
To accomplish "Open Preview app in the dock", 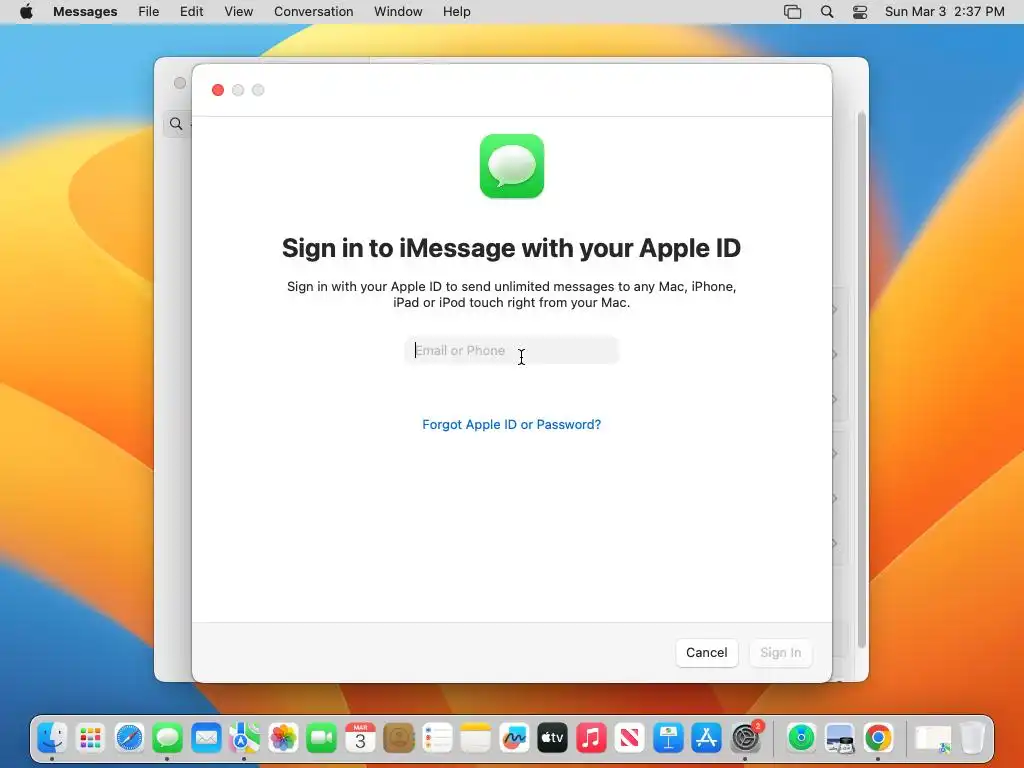I will point(840,738).
